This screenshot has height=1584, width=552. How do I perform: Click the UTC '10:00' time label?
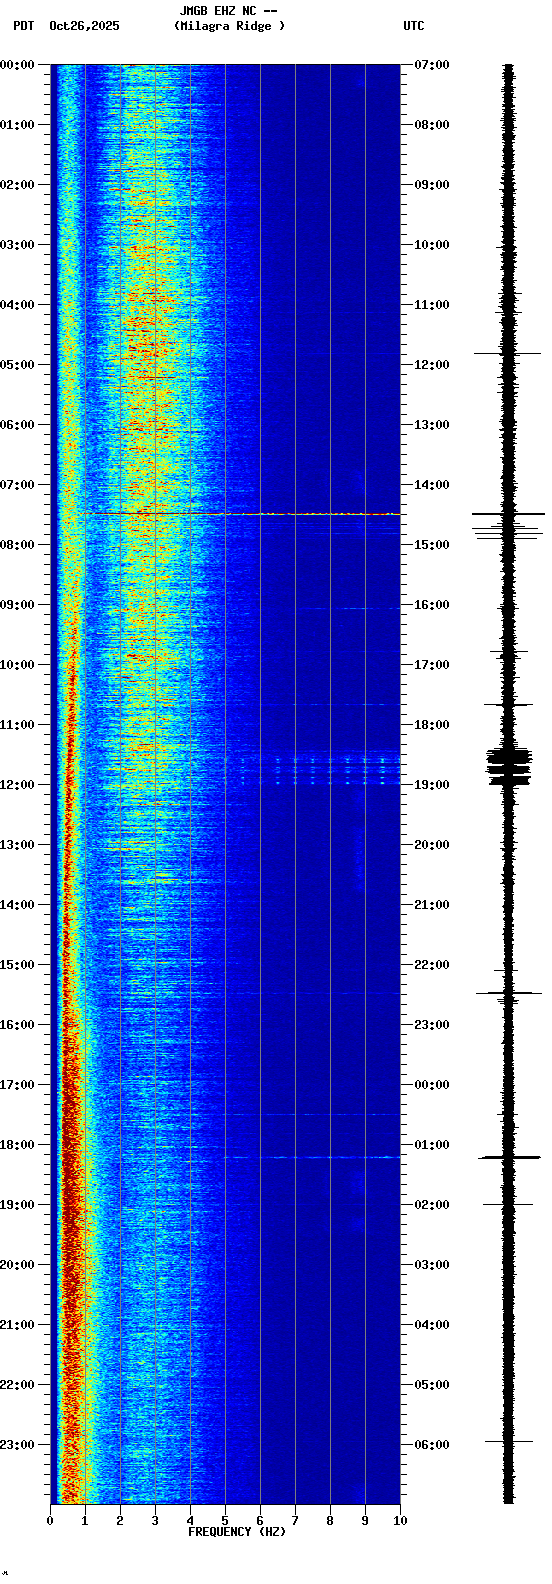click(x=432, y=245)
